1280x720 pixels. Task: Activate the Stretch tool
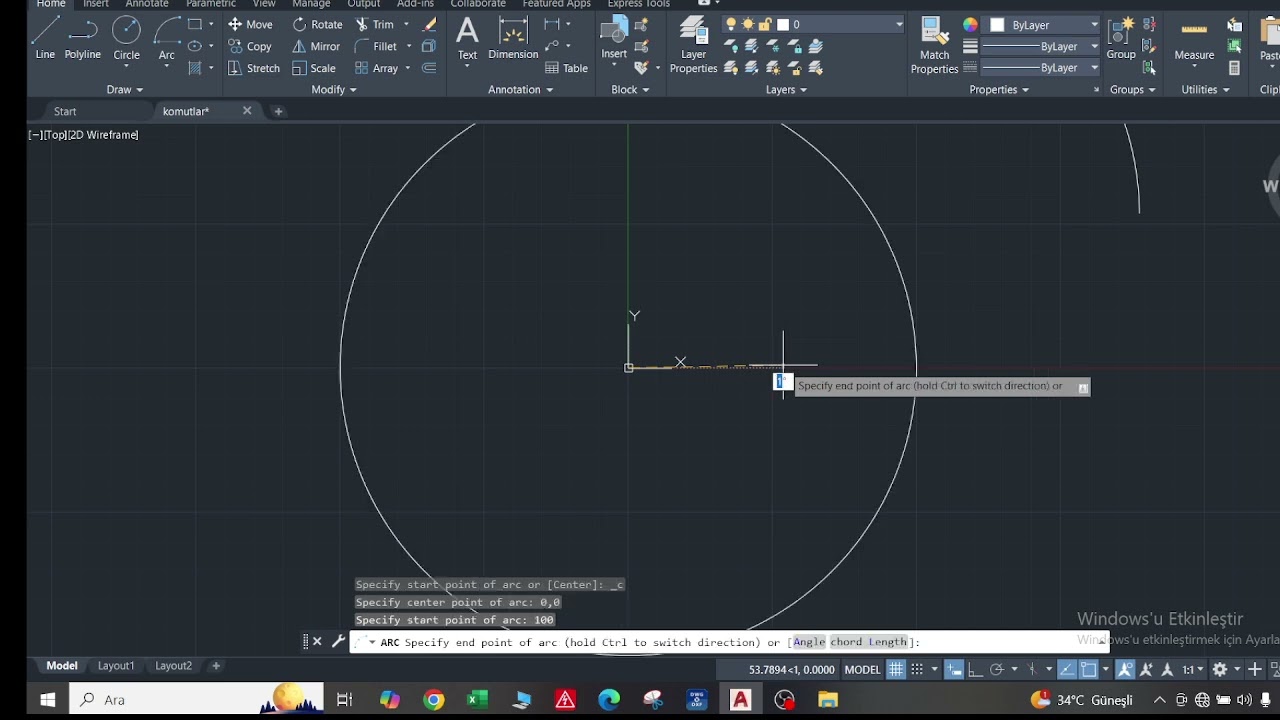254,68
